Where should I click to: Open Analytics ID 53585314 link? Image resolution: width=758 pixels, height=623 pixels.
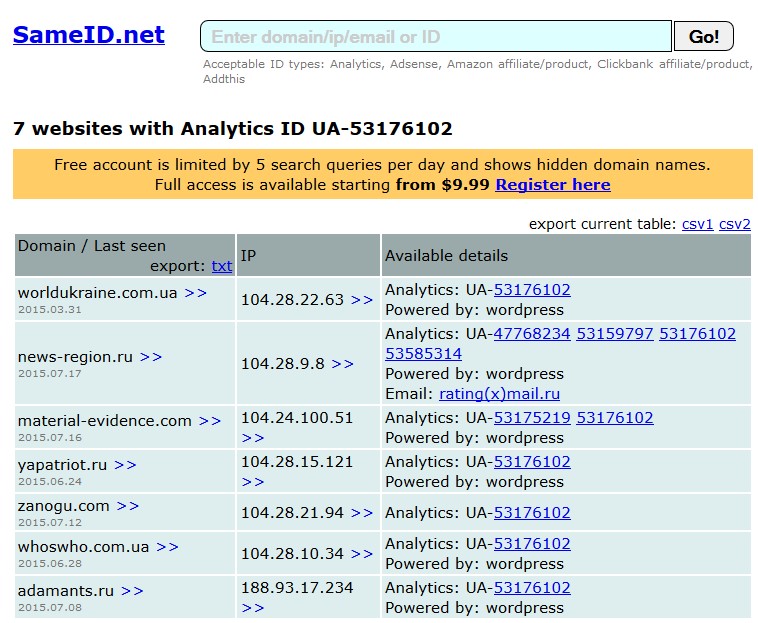click(423, 354)
